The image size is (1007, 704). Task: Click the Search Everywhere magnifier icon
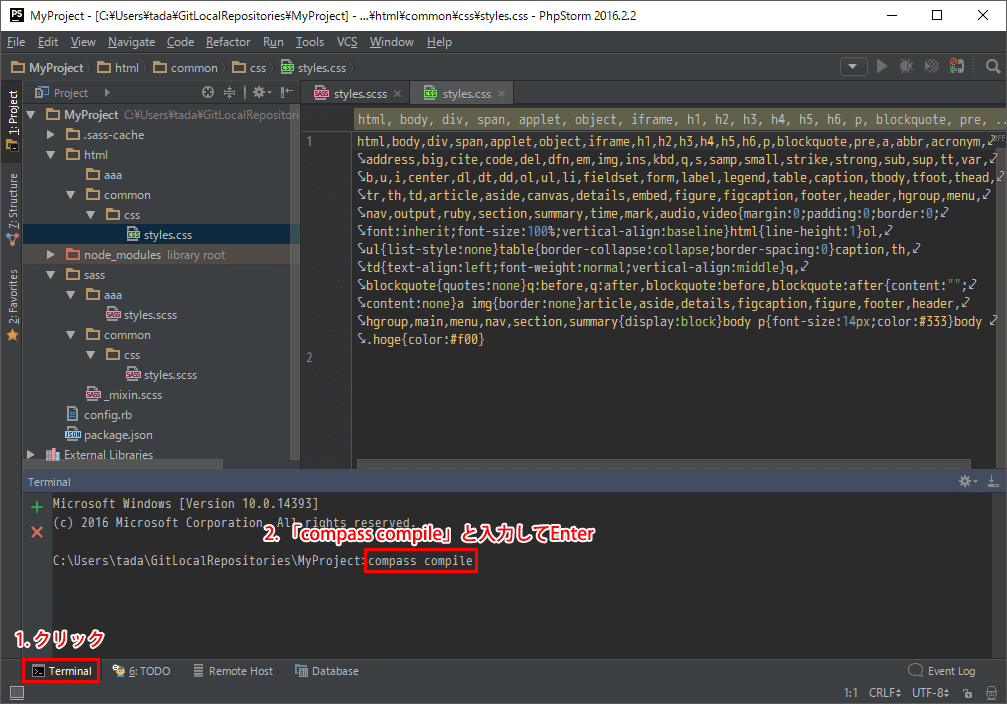pos(992,67)
